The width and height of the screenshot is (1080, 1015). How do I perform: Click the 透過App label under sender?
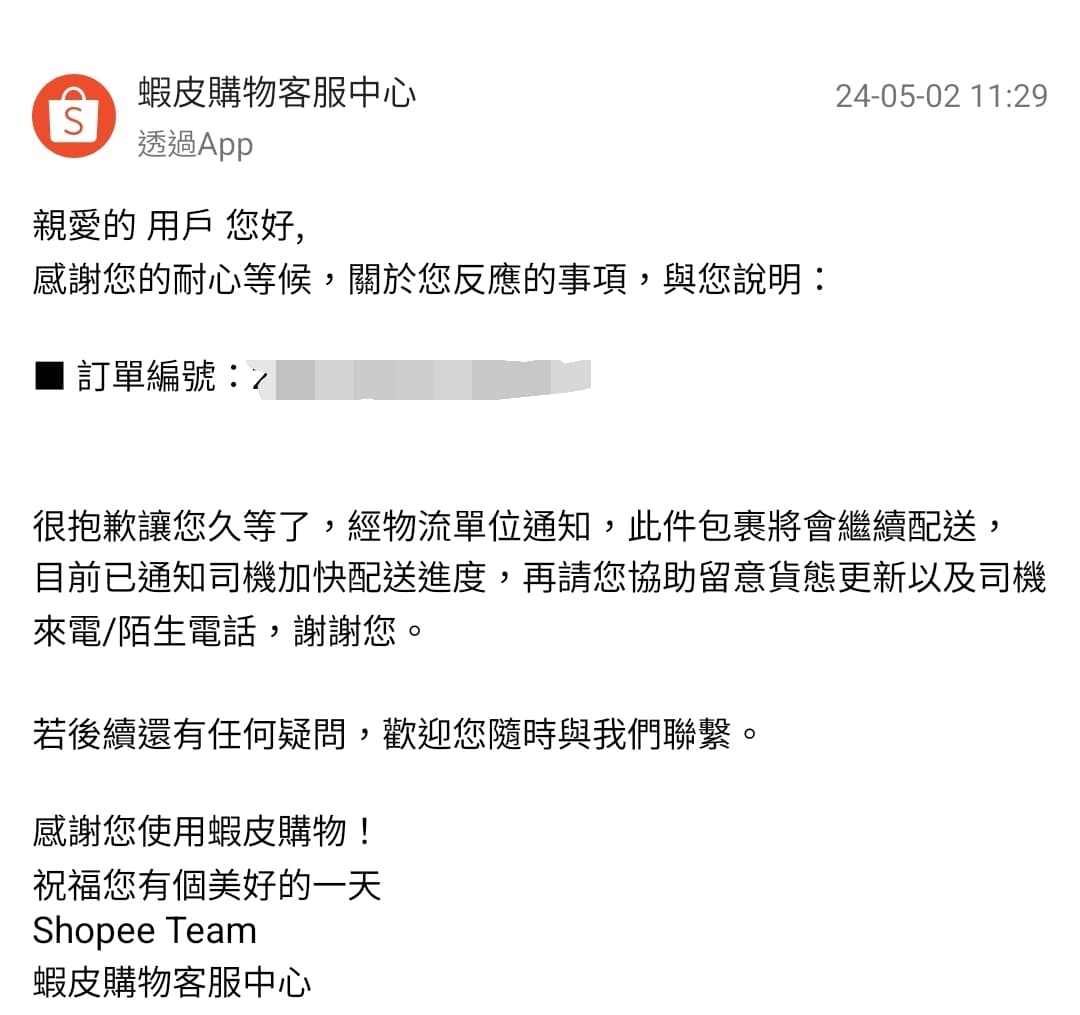coord(196,144)
